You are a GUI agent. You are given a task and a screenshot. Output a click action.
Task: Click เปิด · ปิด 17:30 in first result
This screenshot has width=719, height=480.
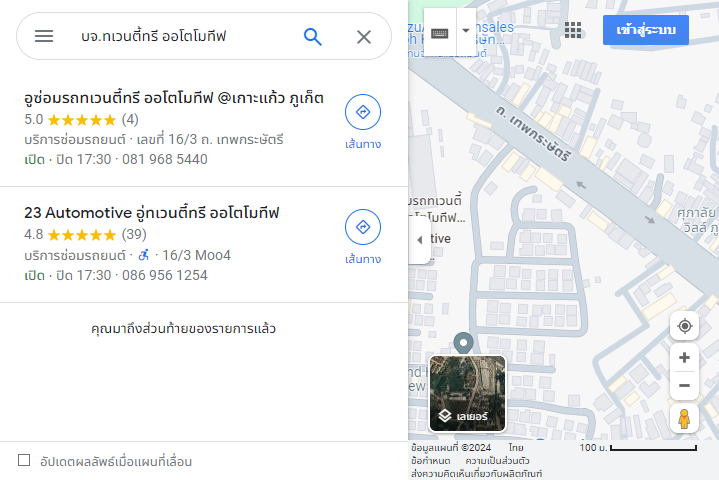pos(68,160)
